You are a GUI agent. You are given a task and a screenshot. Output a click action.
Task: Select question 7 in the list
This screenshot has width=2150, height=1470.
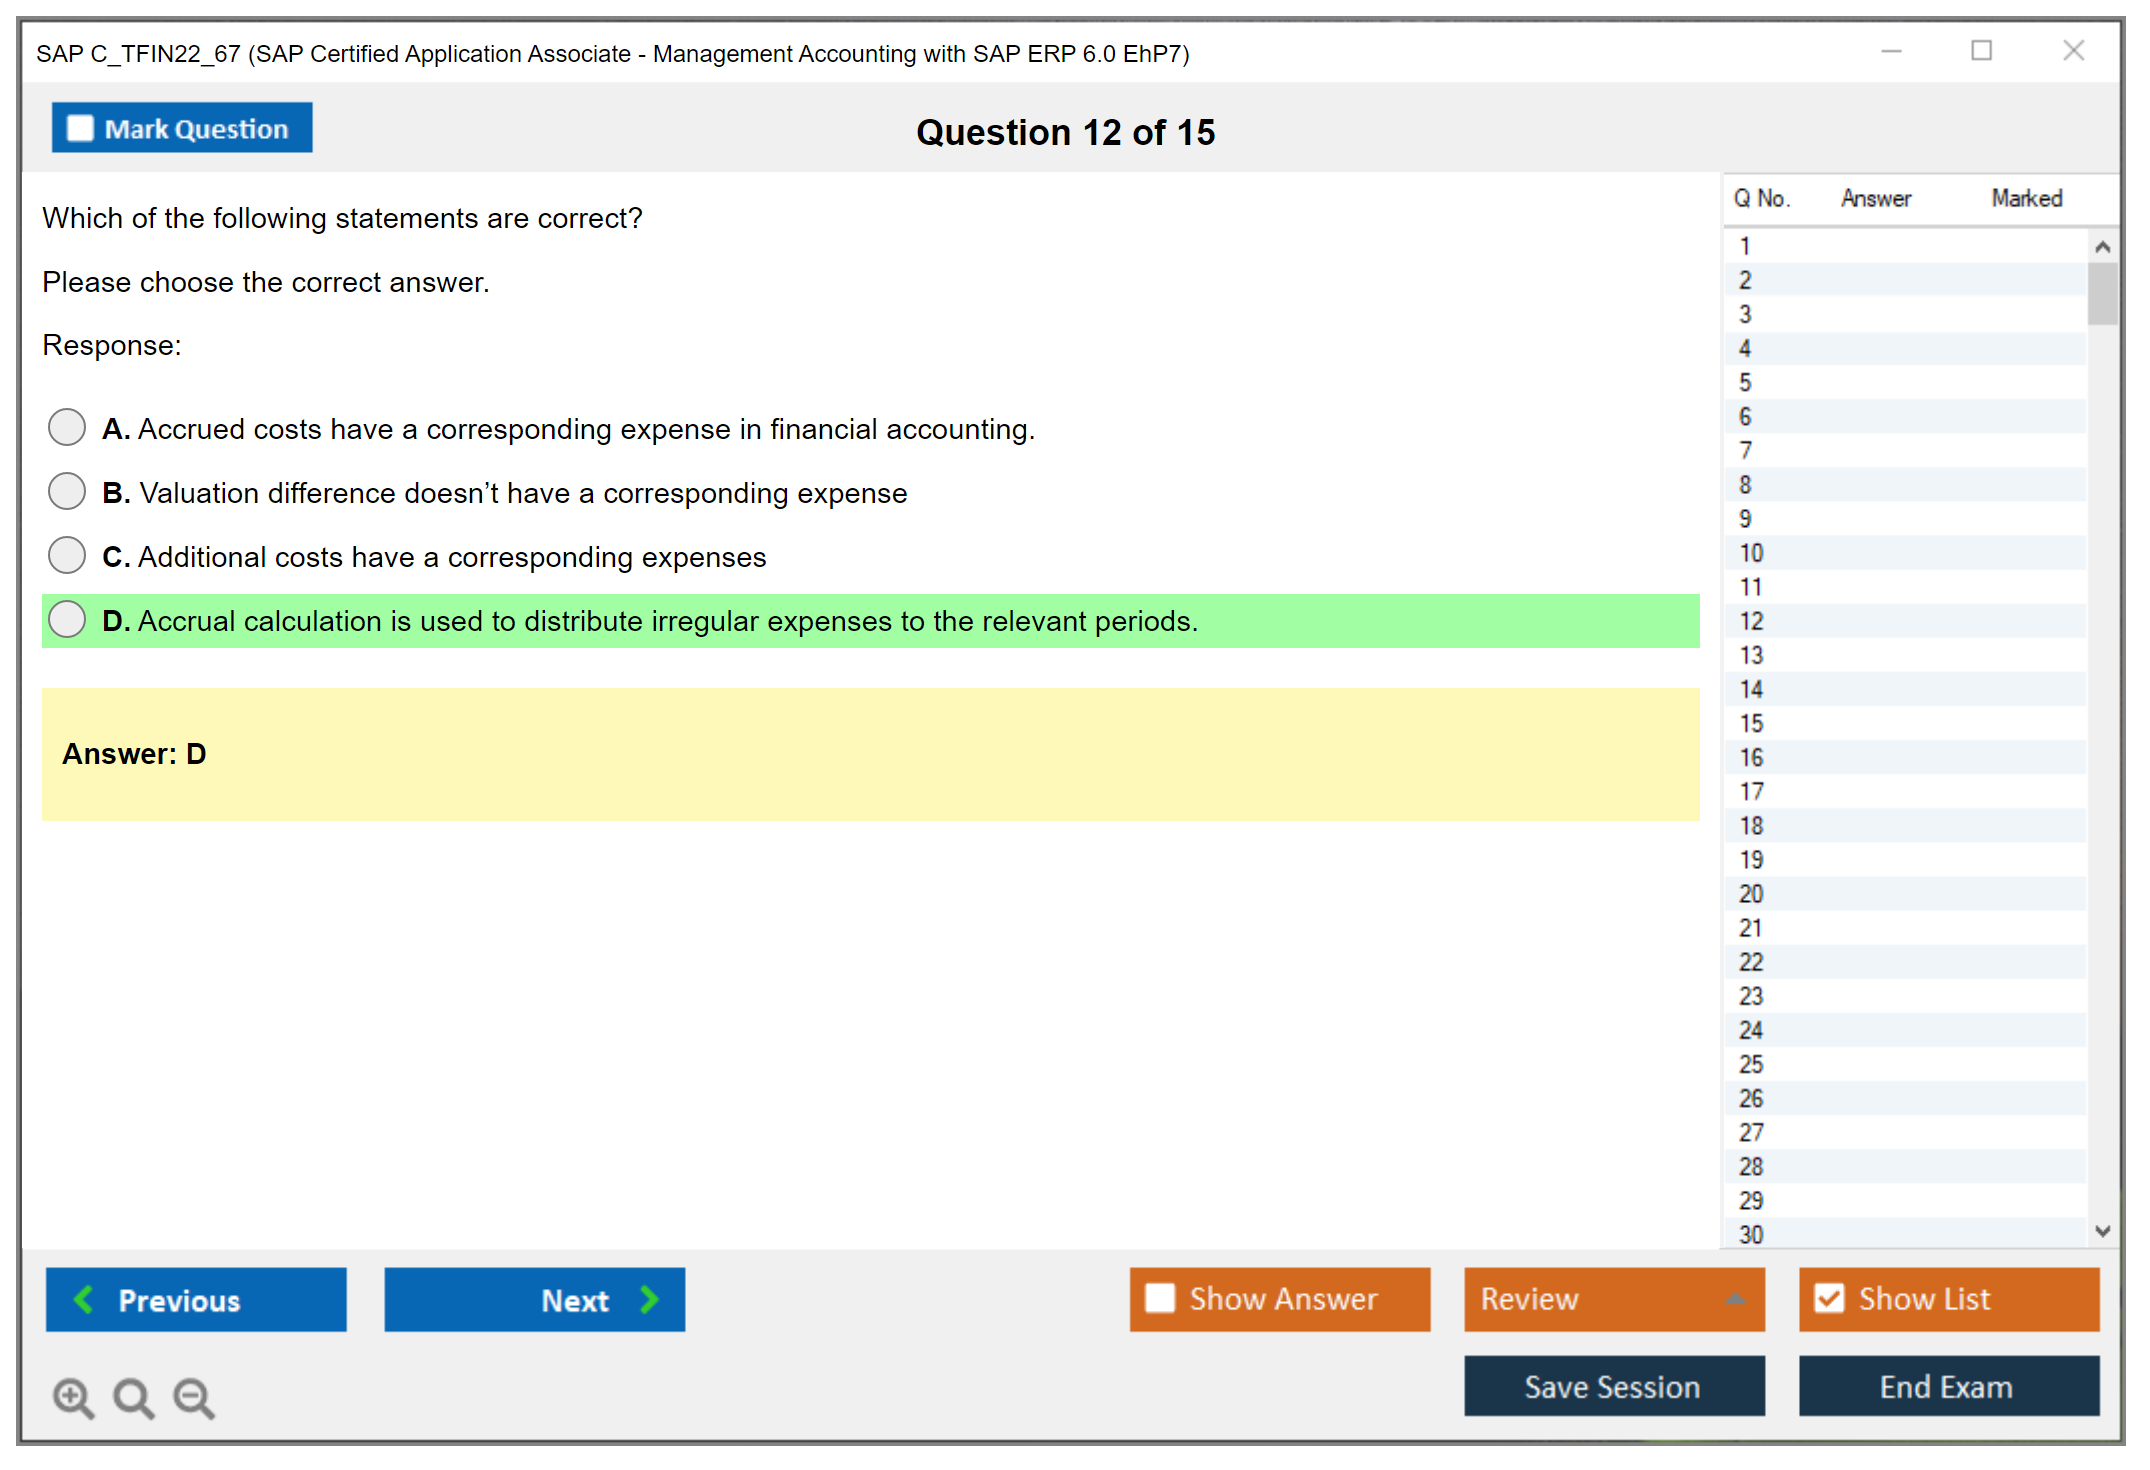[1745, 450]
